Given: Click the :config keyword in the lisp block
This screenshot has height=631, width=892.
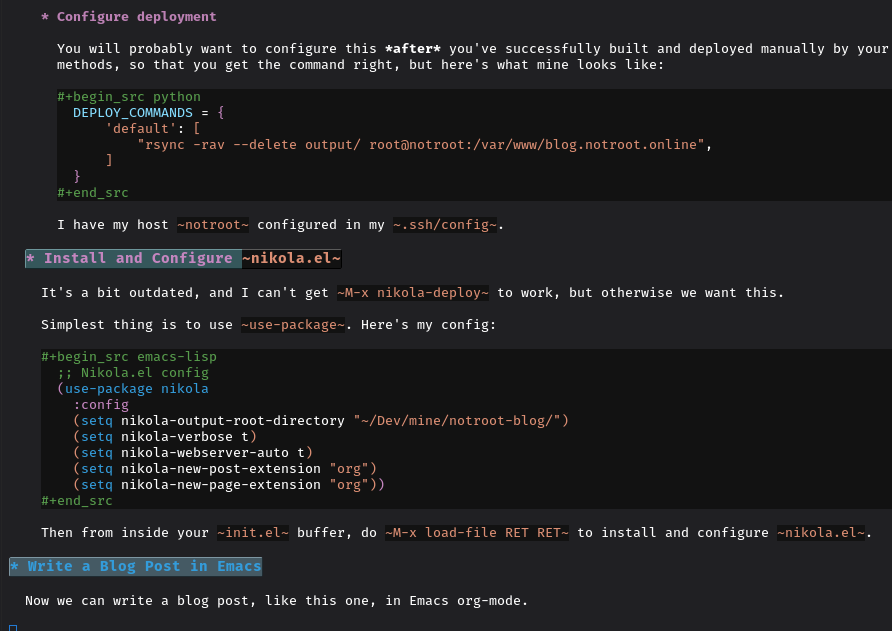Looking at the screenshot, I should tap(100, 404).
